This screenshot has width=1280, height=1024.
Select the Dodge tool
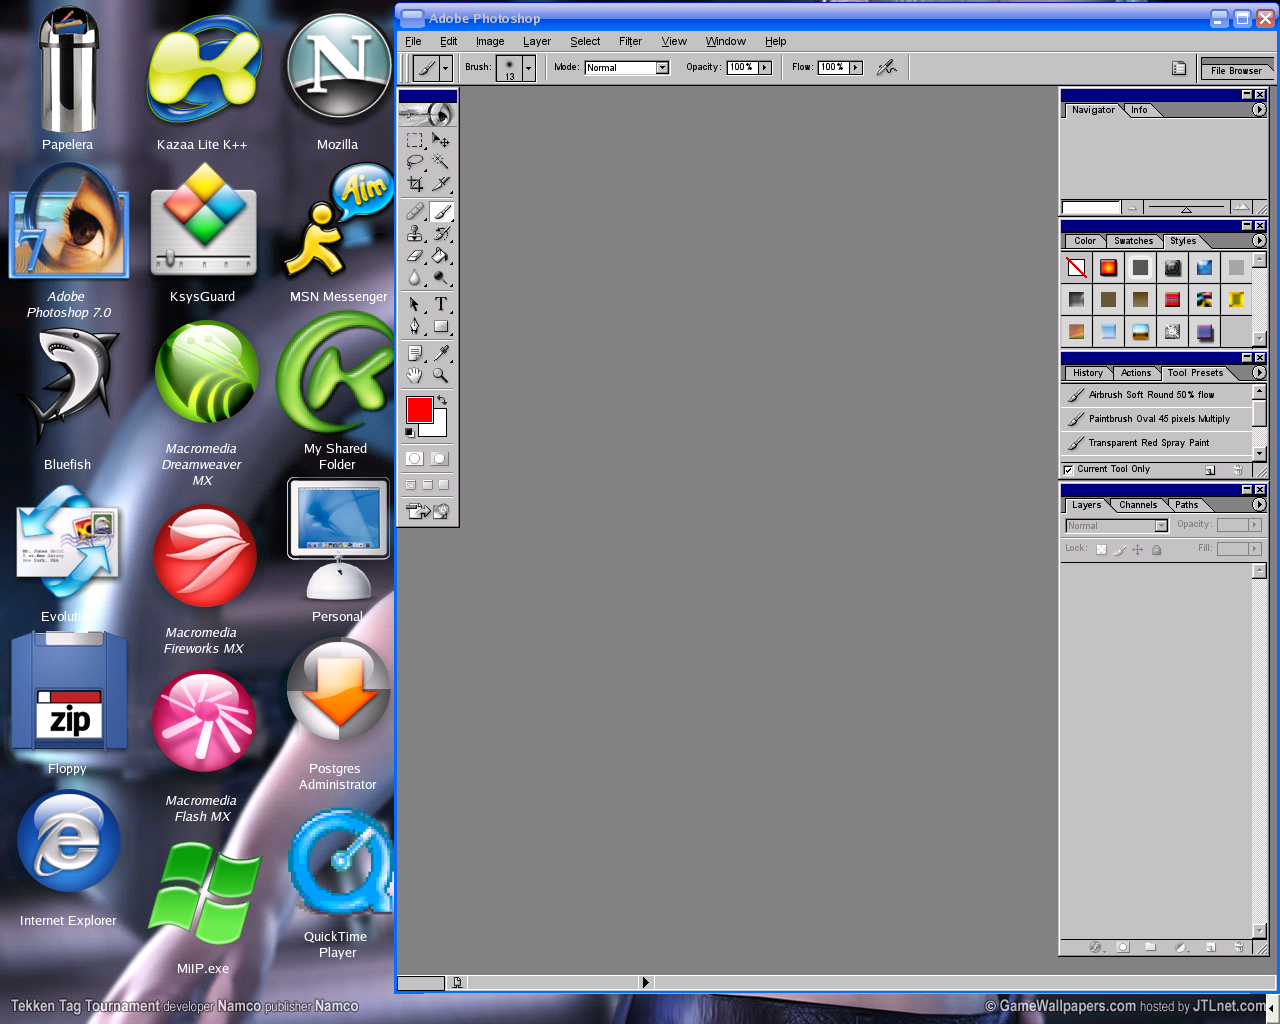click(441, 278)
